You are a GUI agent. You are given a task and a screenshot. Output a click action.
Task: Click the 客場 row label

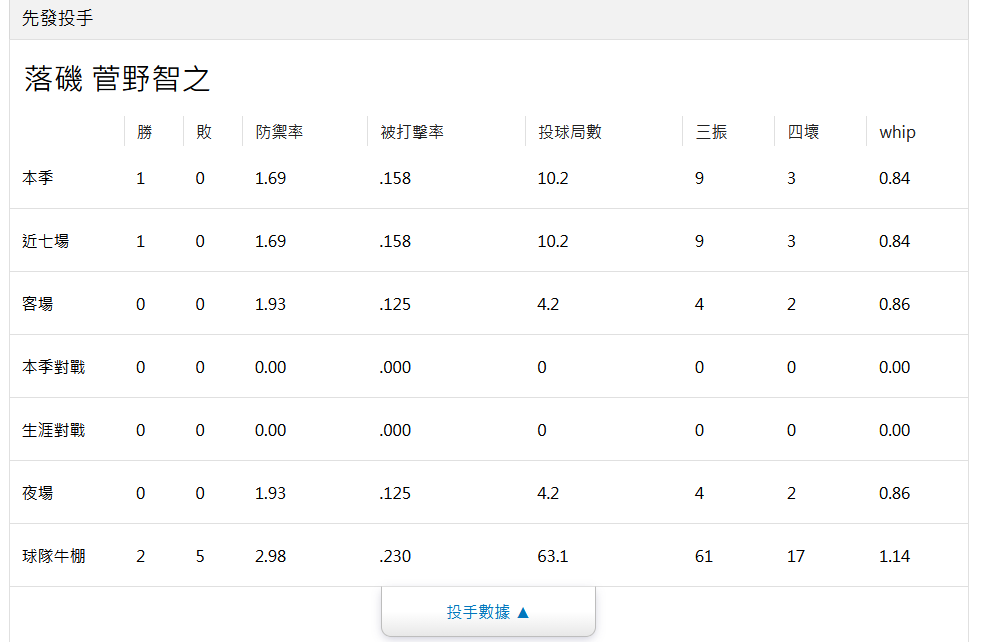tap(38, 304)
